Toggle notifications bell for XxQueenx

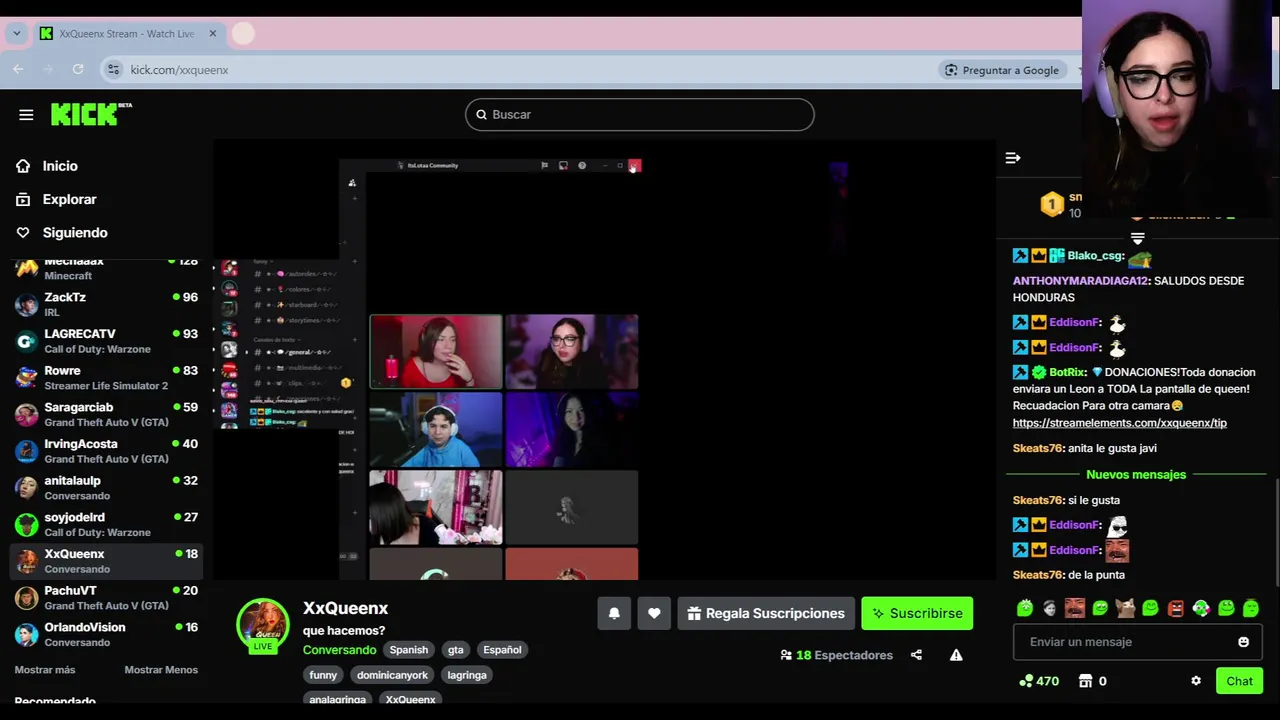point(614,613)
